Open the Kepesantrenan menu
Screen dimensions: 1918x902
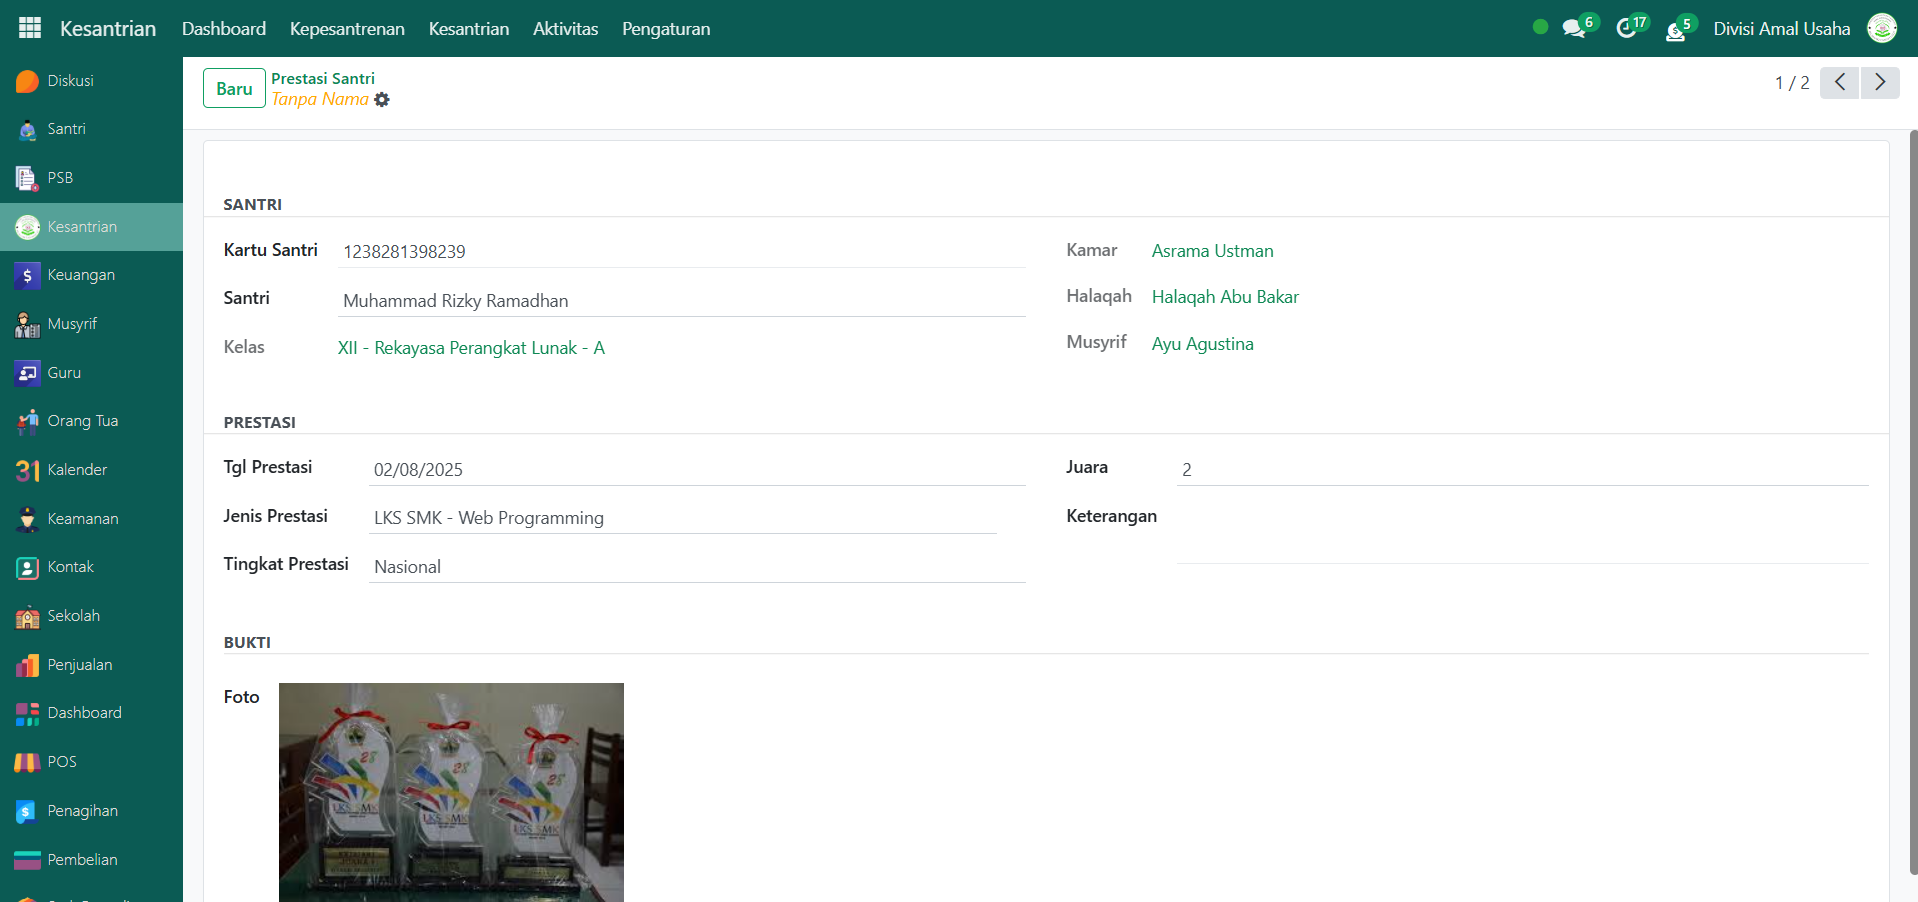[347, 29]
